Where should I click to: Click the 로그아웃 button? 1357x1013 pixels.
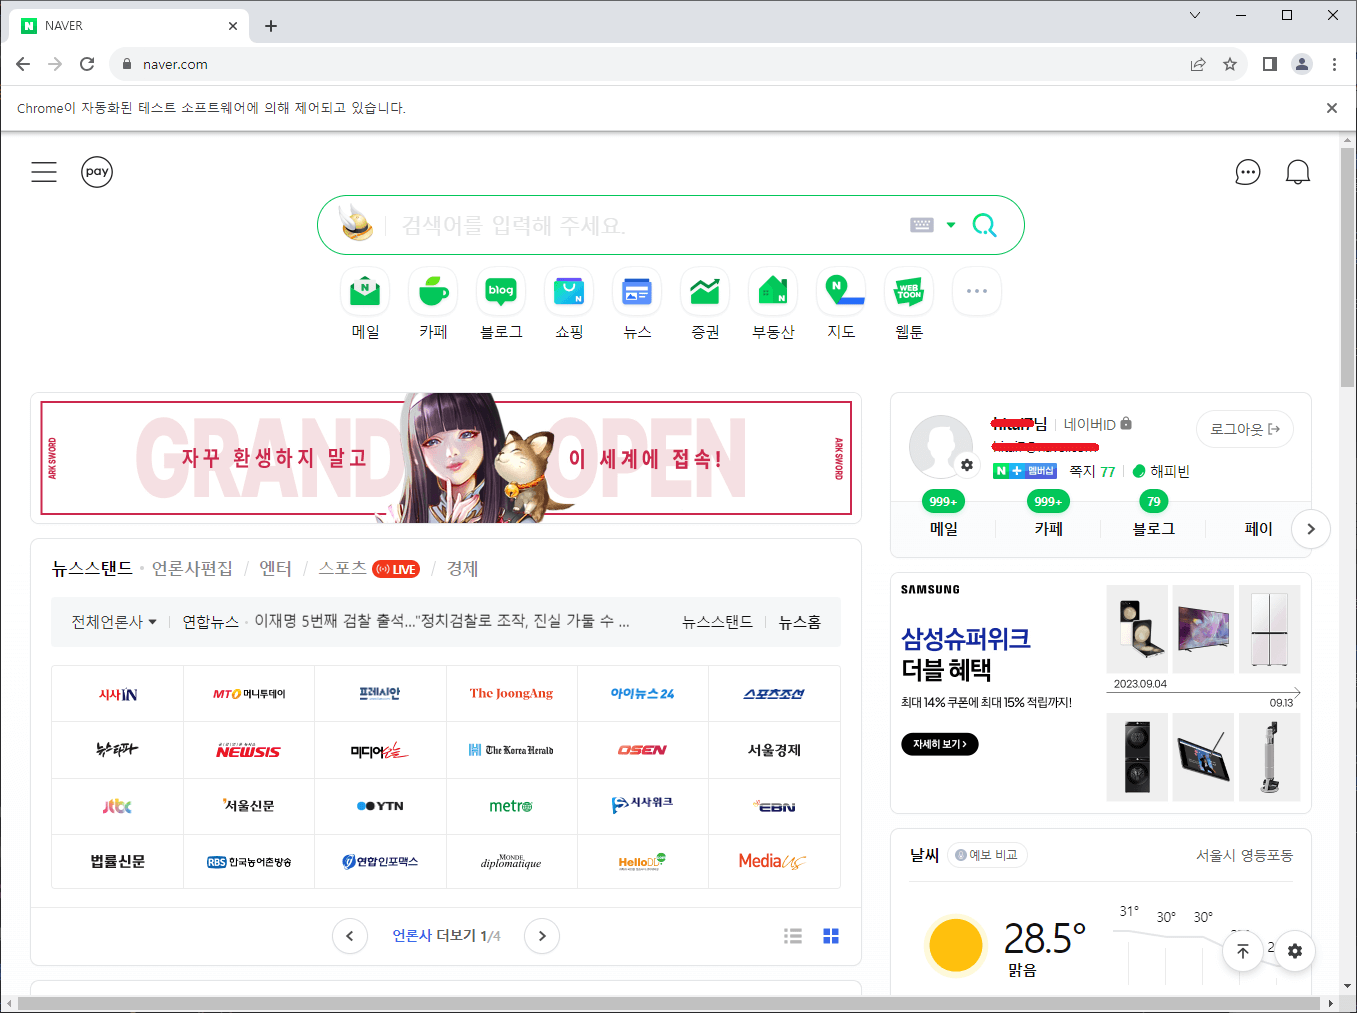coord(1245,429)
